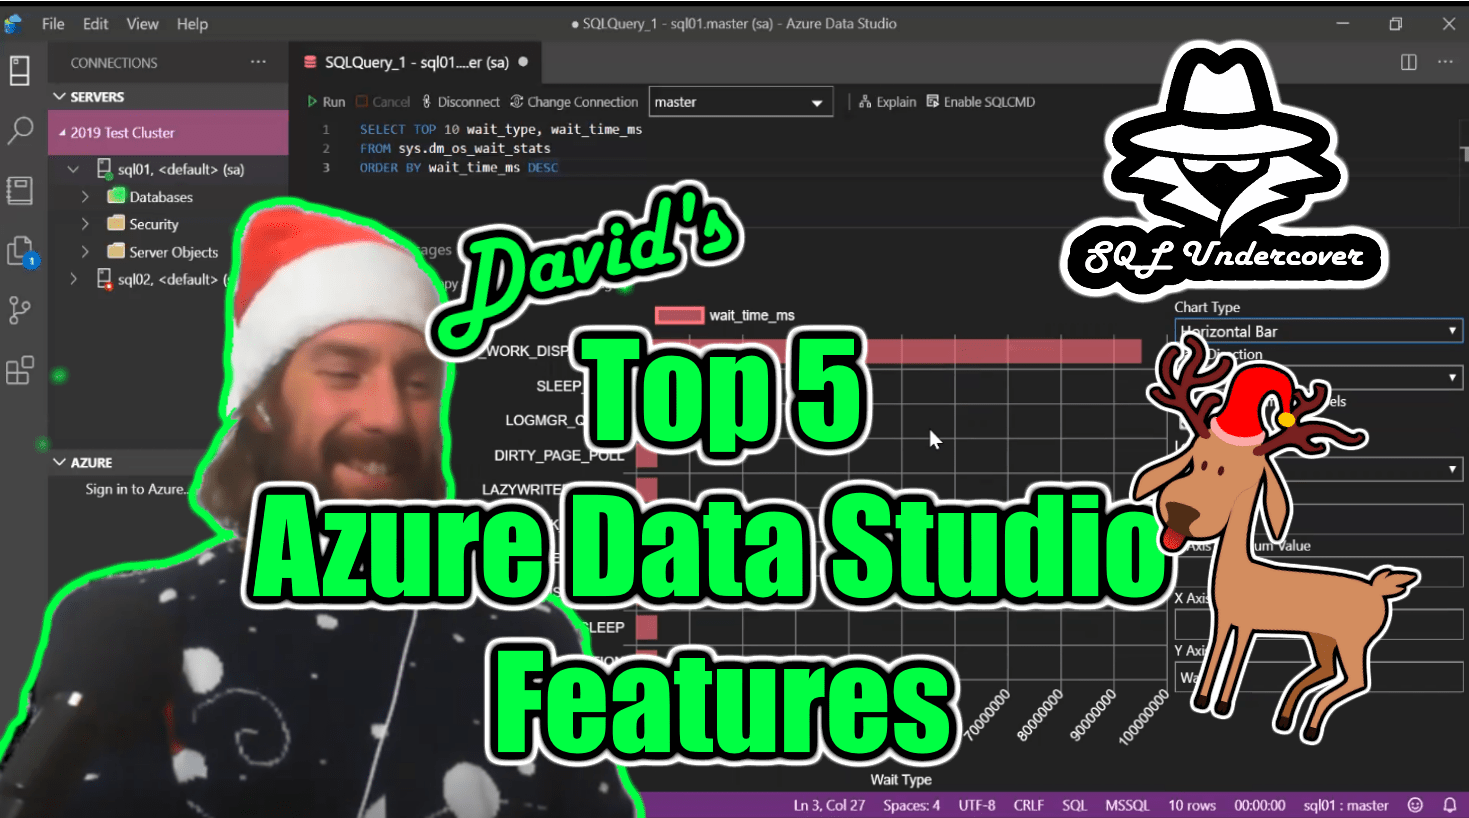The image size is (1469, 818).
Task: Toggle Enable SQLCMD mode
Action: click(980, 102)
